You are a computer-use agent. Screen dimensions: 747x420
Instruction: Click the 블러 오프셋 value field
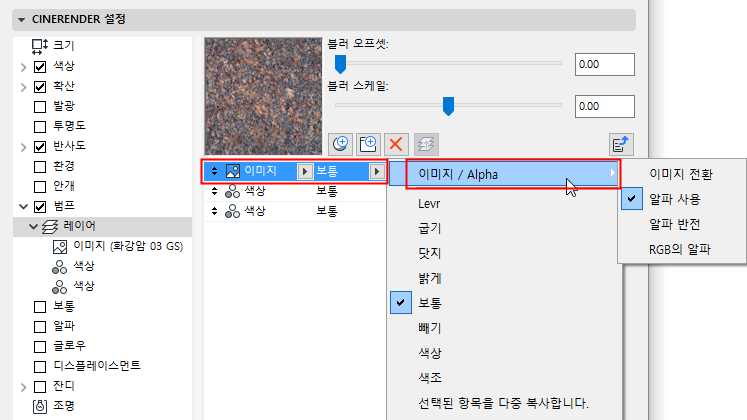(605, 64)
